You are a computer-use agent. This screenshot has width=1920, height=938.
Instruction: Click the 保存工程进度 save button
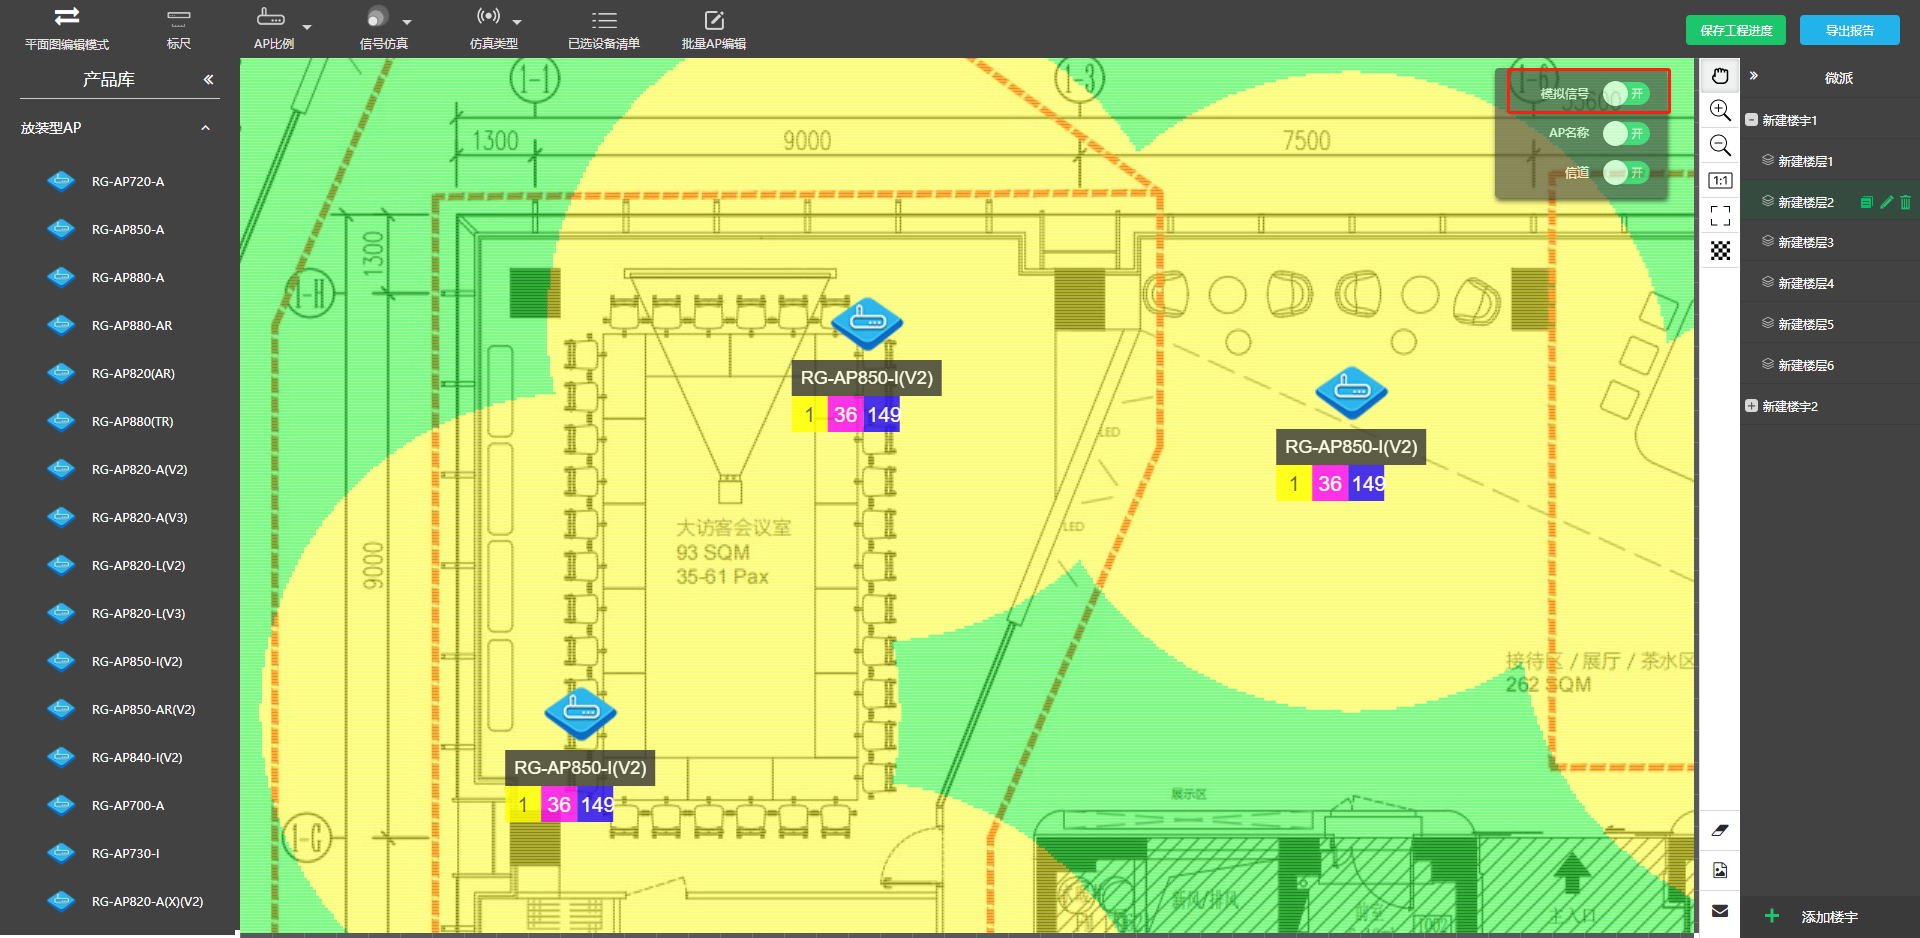[x=1736, y=30]
